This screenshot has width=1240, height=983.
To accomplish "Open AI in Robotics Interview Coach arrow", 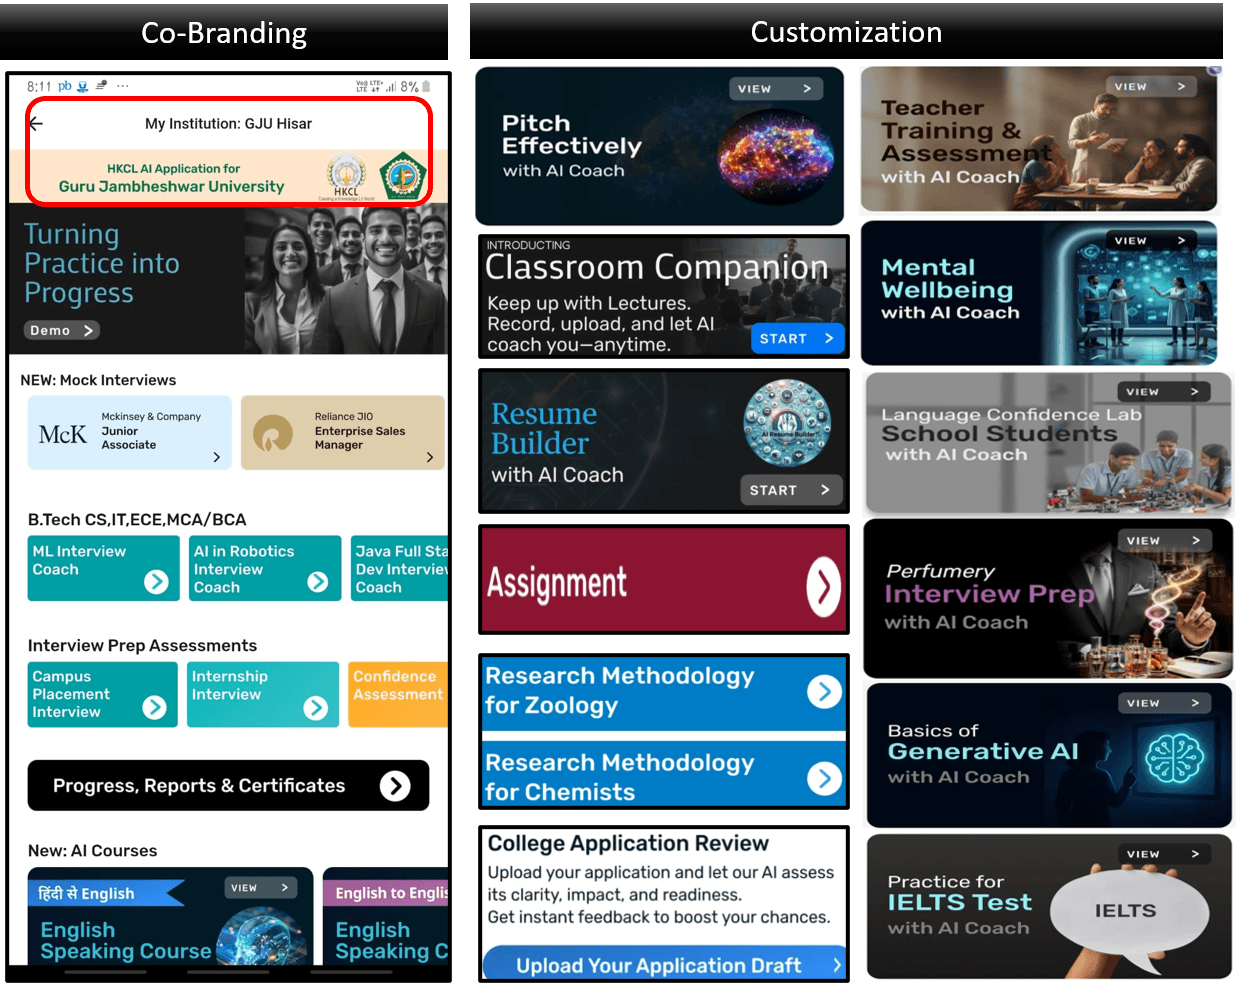I will point(318,581).
